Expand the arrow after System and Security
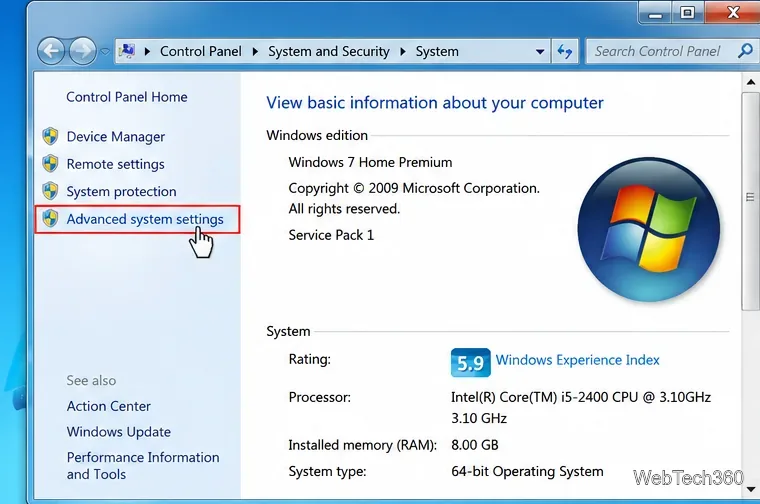760x504 pixels. pos(403,51)
